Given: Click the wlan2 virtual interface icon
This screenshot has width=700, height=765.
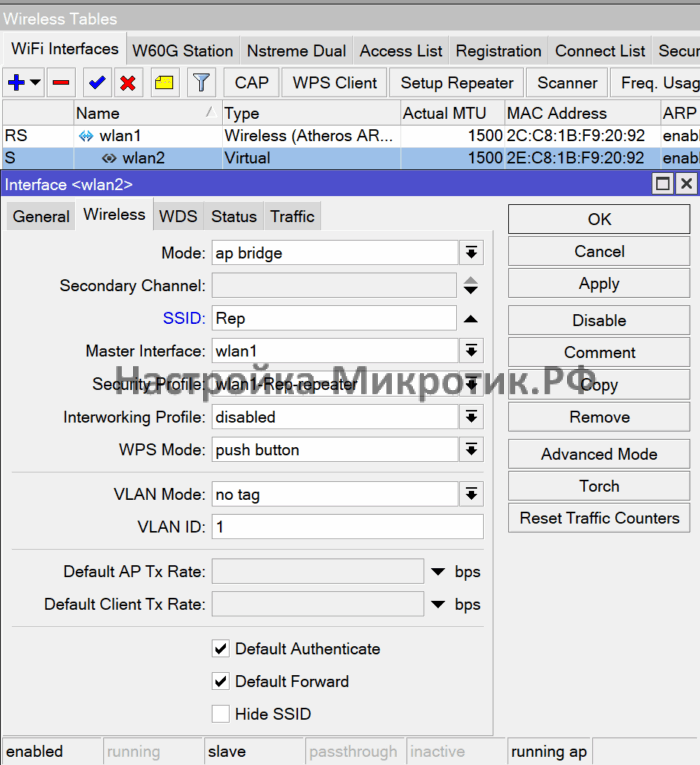Looking at the screenshot, I should click(109, 158).
